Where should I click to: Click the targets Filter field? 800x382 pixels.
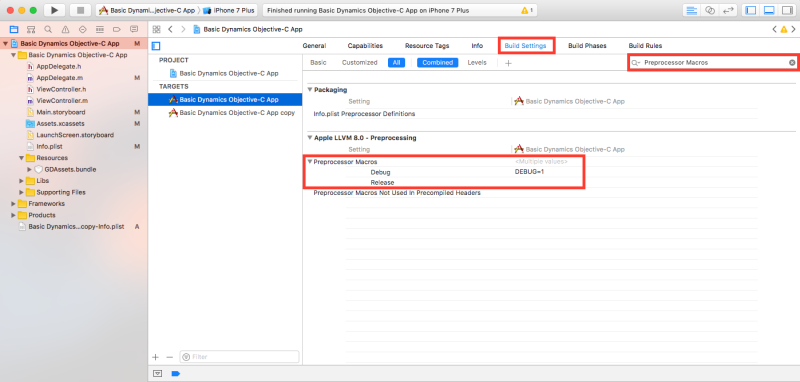click(240, 357)
